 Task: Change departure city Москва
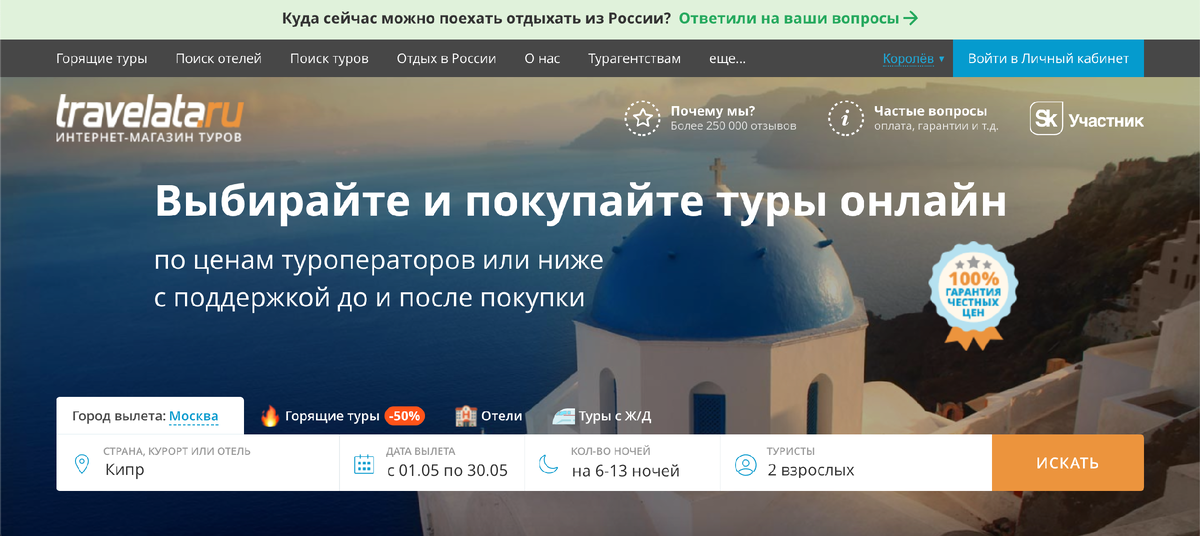(193, 416)
